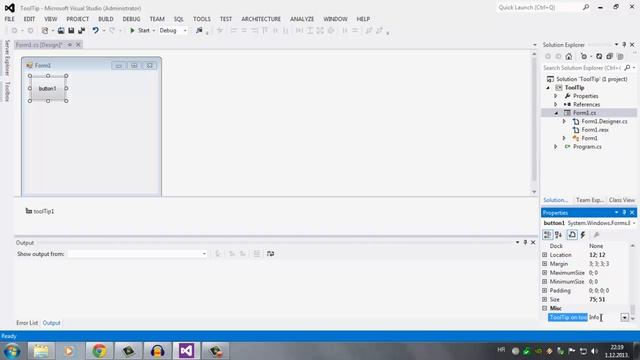
Task: Open the Properties object selector dropdown
Action: 633,223
